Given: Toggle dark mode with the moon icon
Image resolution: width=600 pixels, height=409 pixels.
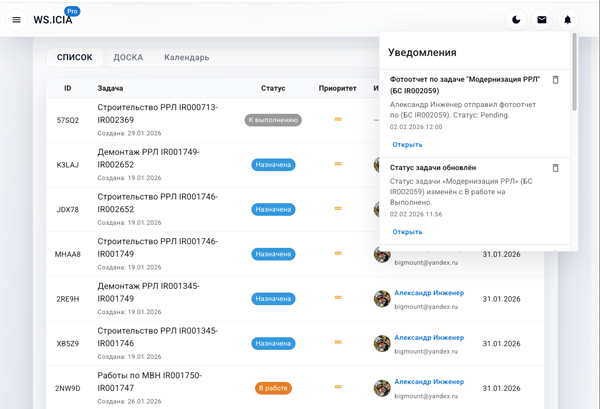Looking at the screenshot, I should pyautogui.click(x=516, y=19).
